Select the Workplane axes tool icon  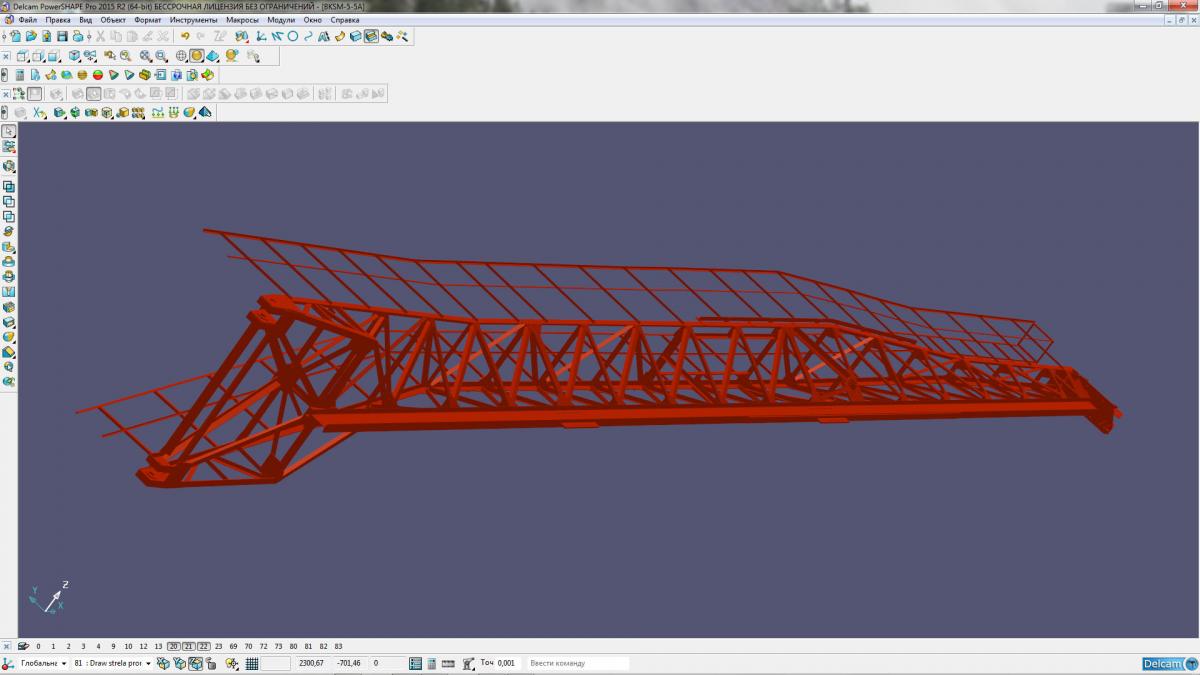tap(261, 36)
